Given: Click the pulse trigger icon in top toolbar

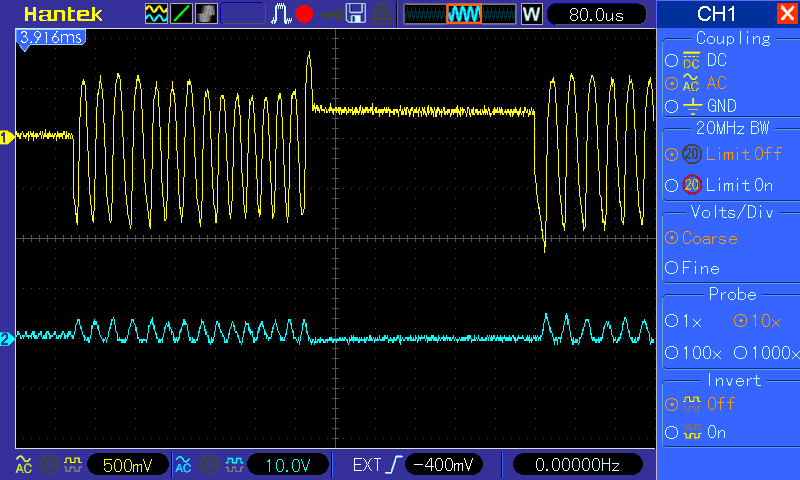Looking at the screenshot, I should coord(280,14).
